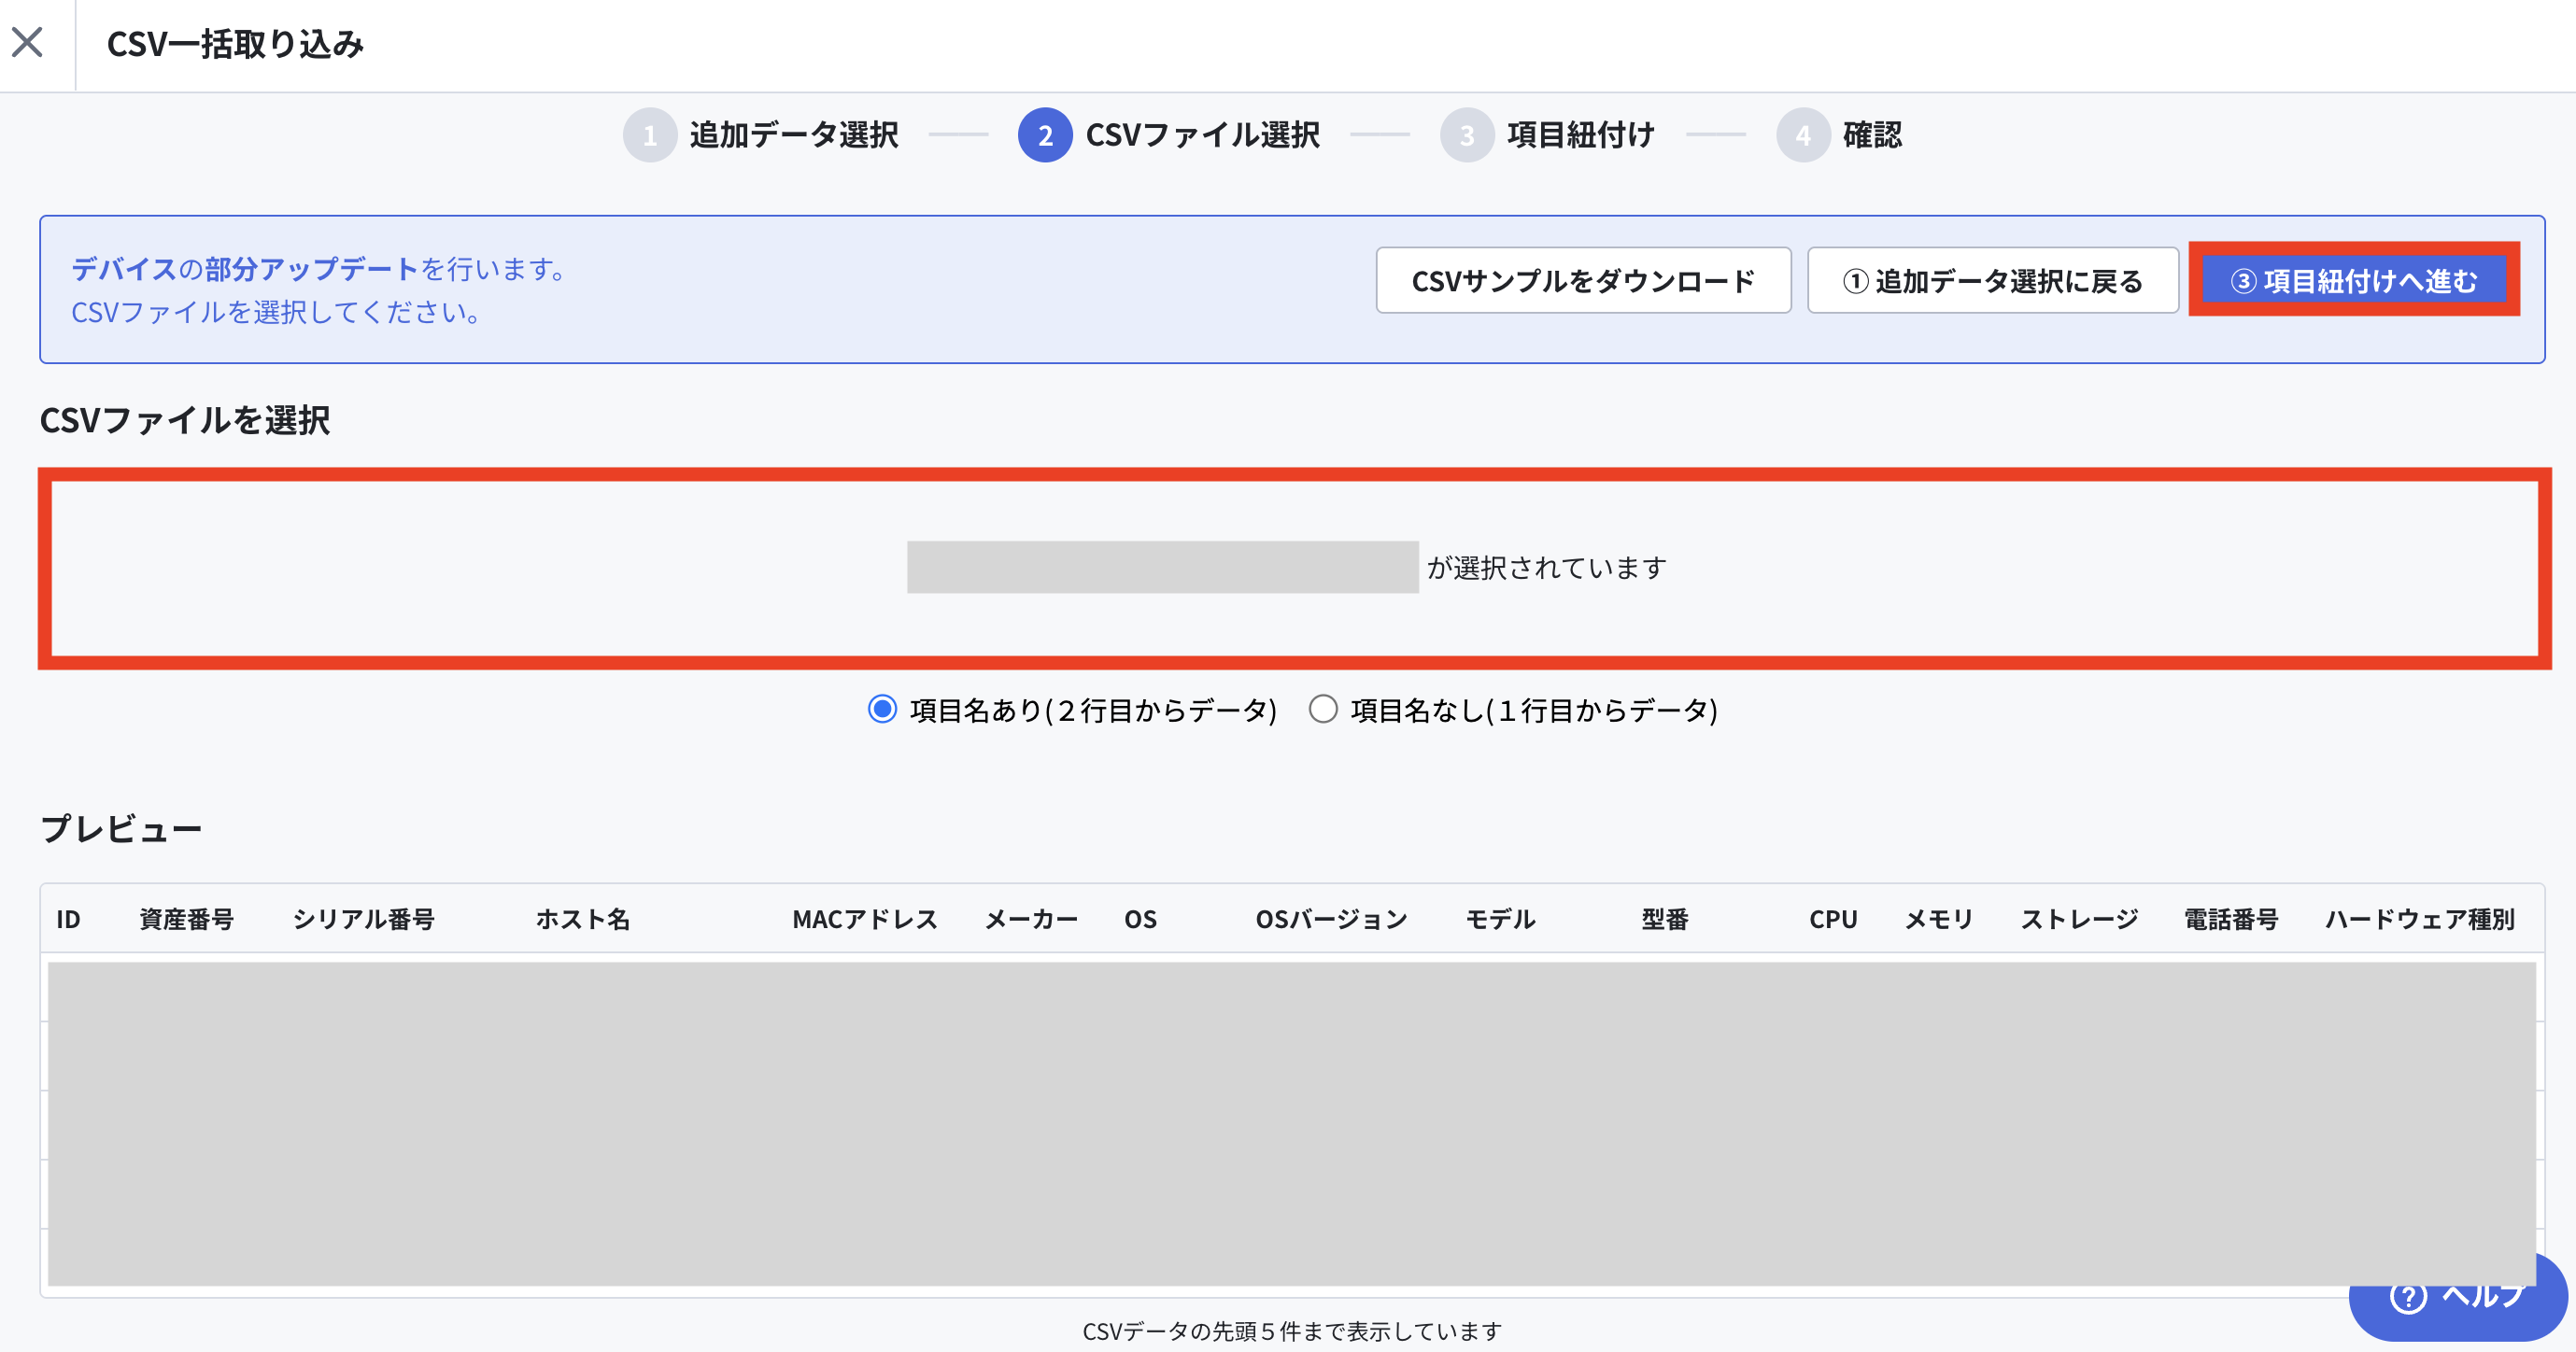Click the CSVデータの先頭5件まで表示しています note

pyautogui.click(x=1292, y=1331)
